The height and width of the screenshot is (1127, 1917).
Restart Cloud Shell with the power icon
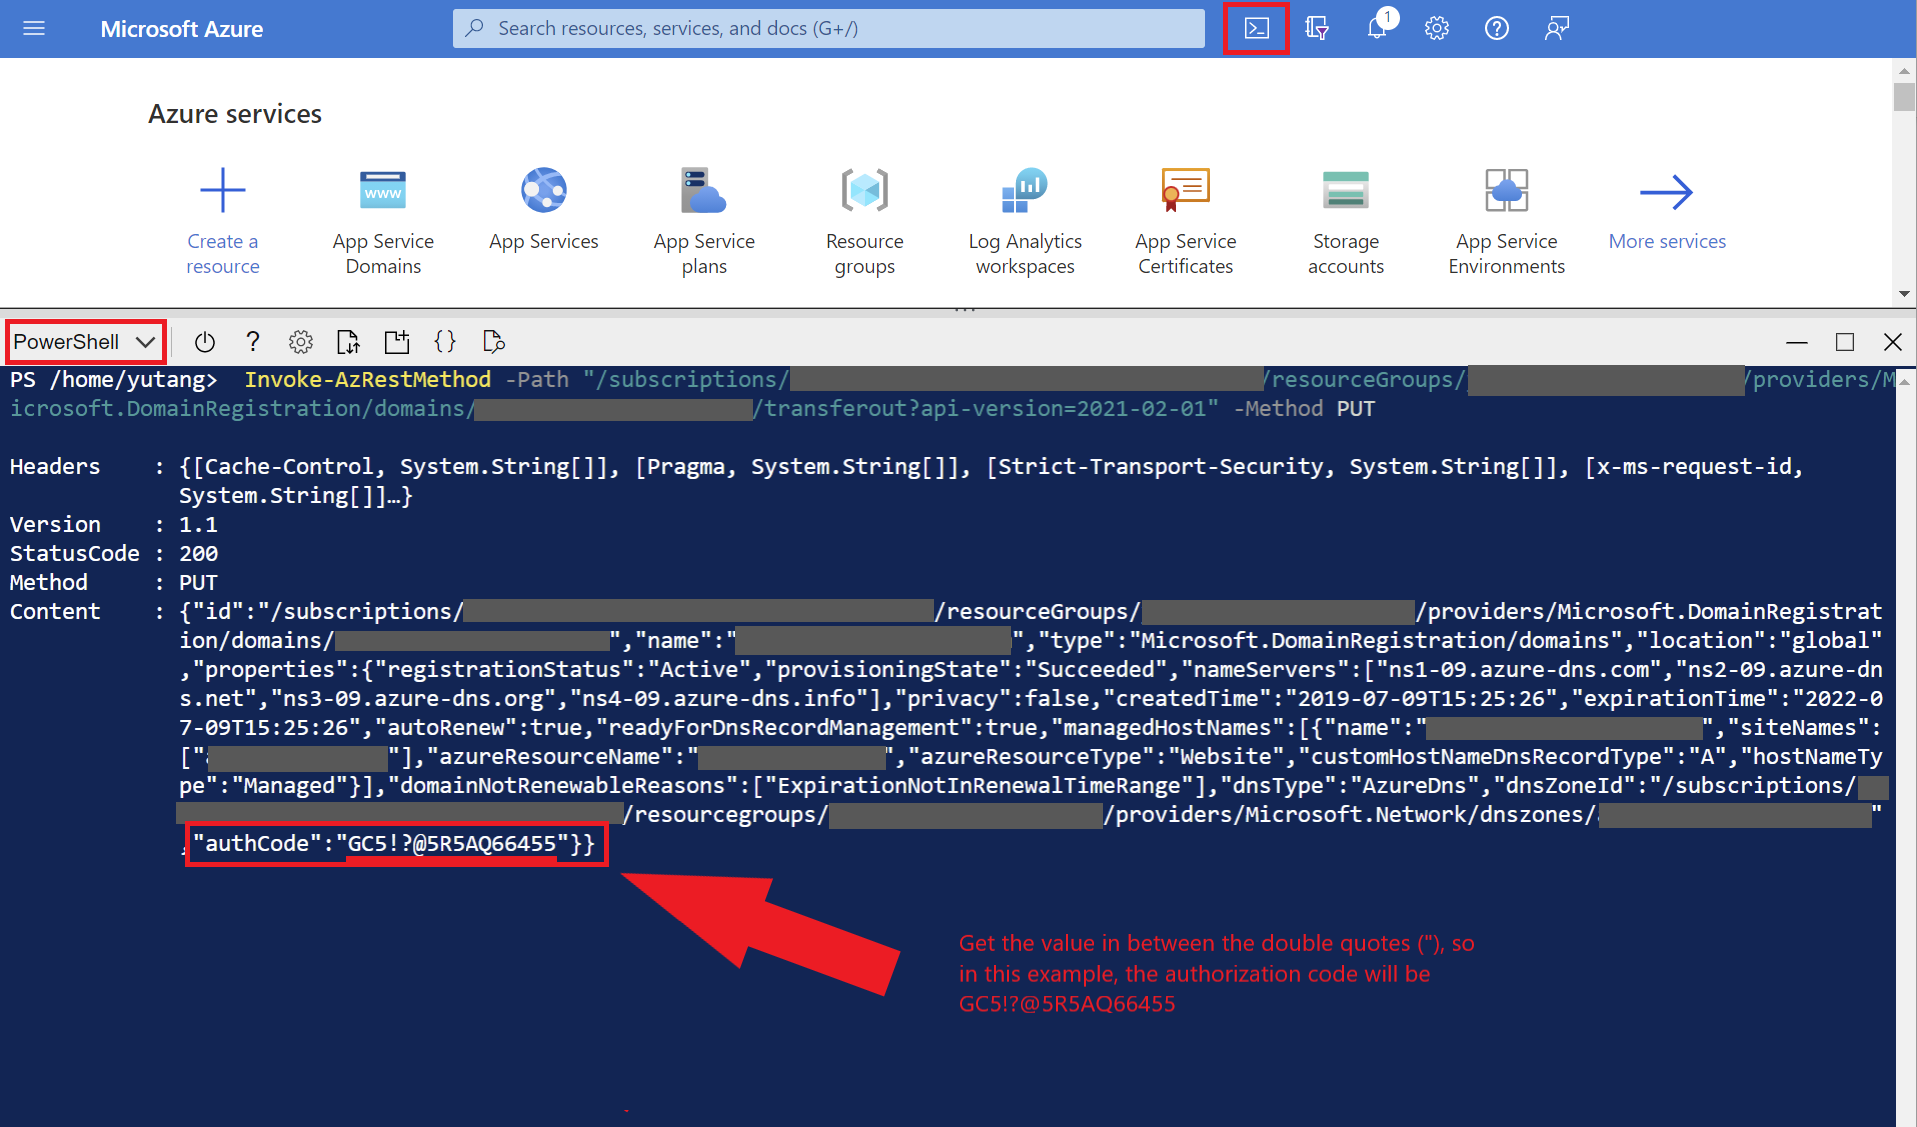[x=204, y=341]
